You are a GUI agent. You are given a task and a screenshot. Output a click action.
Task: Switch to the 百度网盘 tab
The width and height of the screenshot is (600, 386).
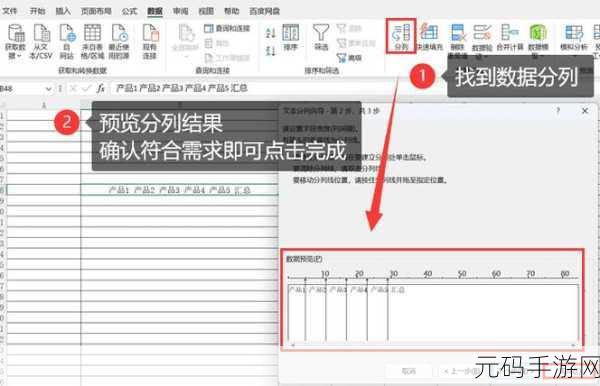click(x=264, y=11)
